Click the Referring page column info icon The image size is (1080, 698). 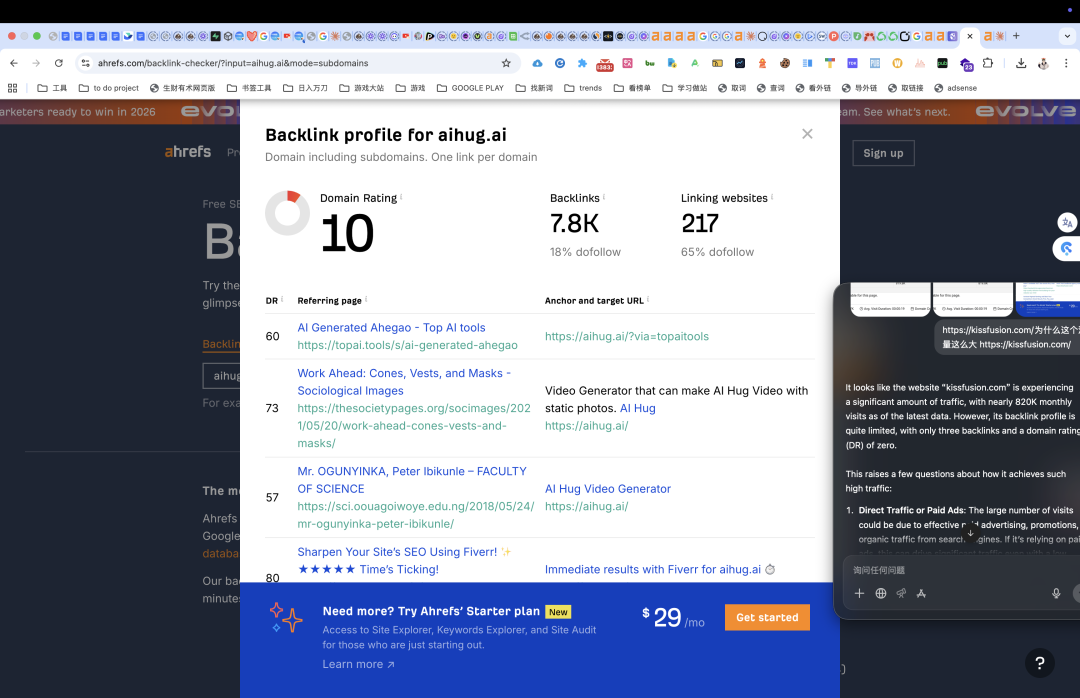(x=366, y=299)
